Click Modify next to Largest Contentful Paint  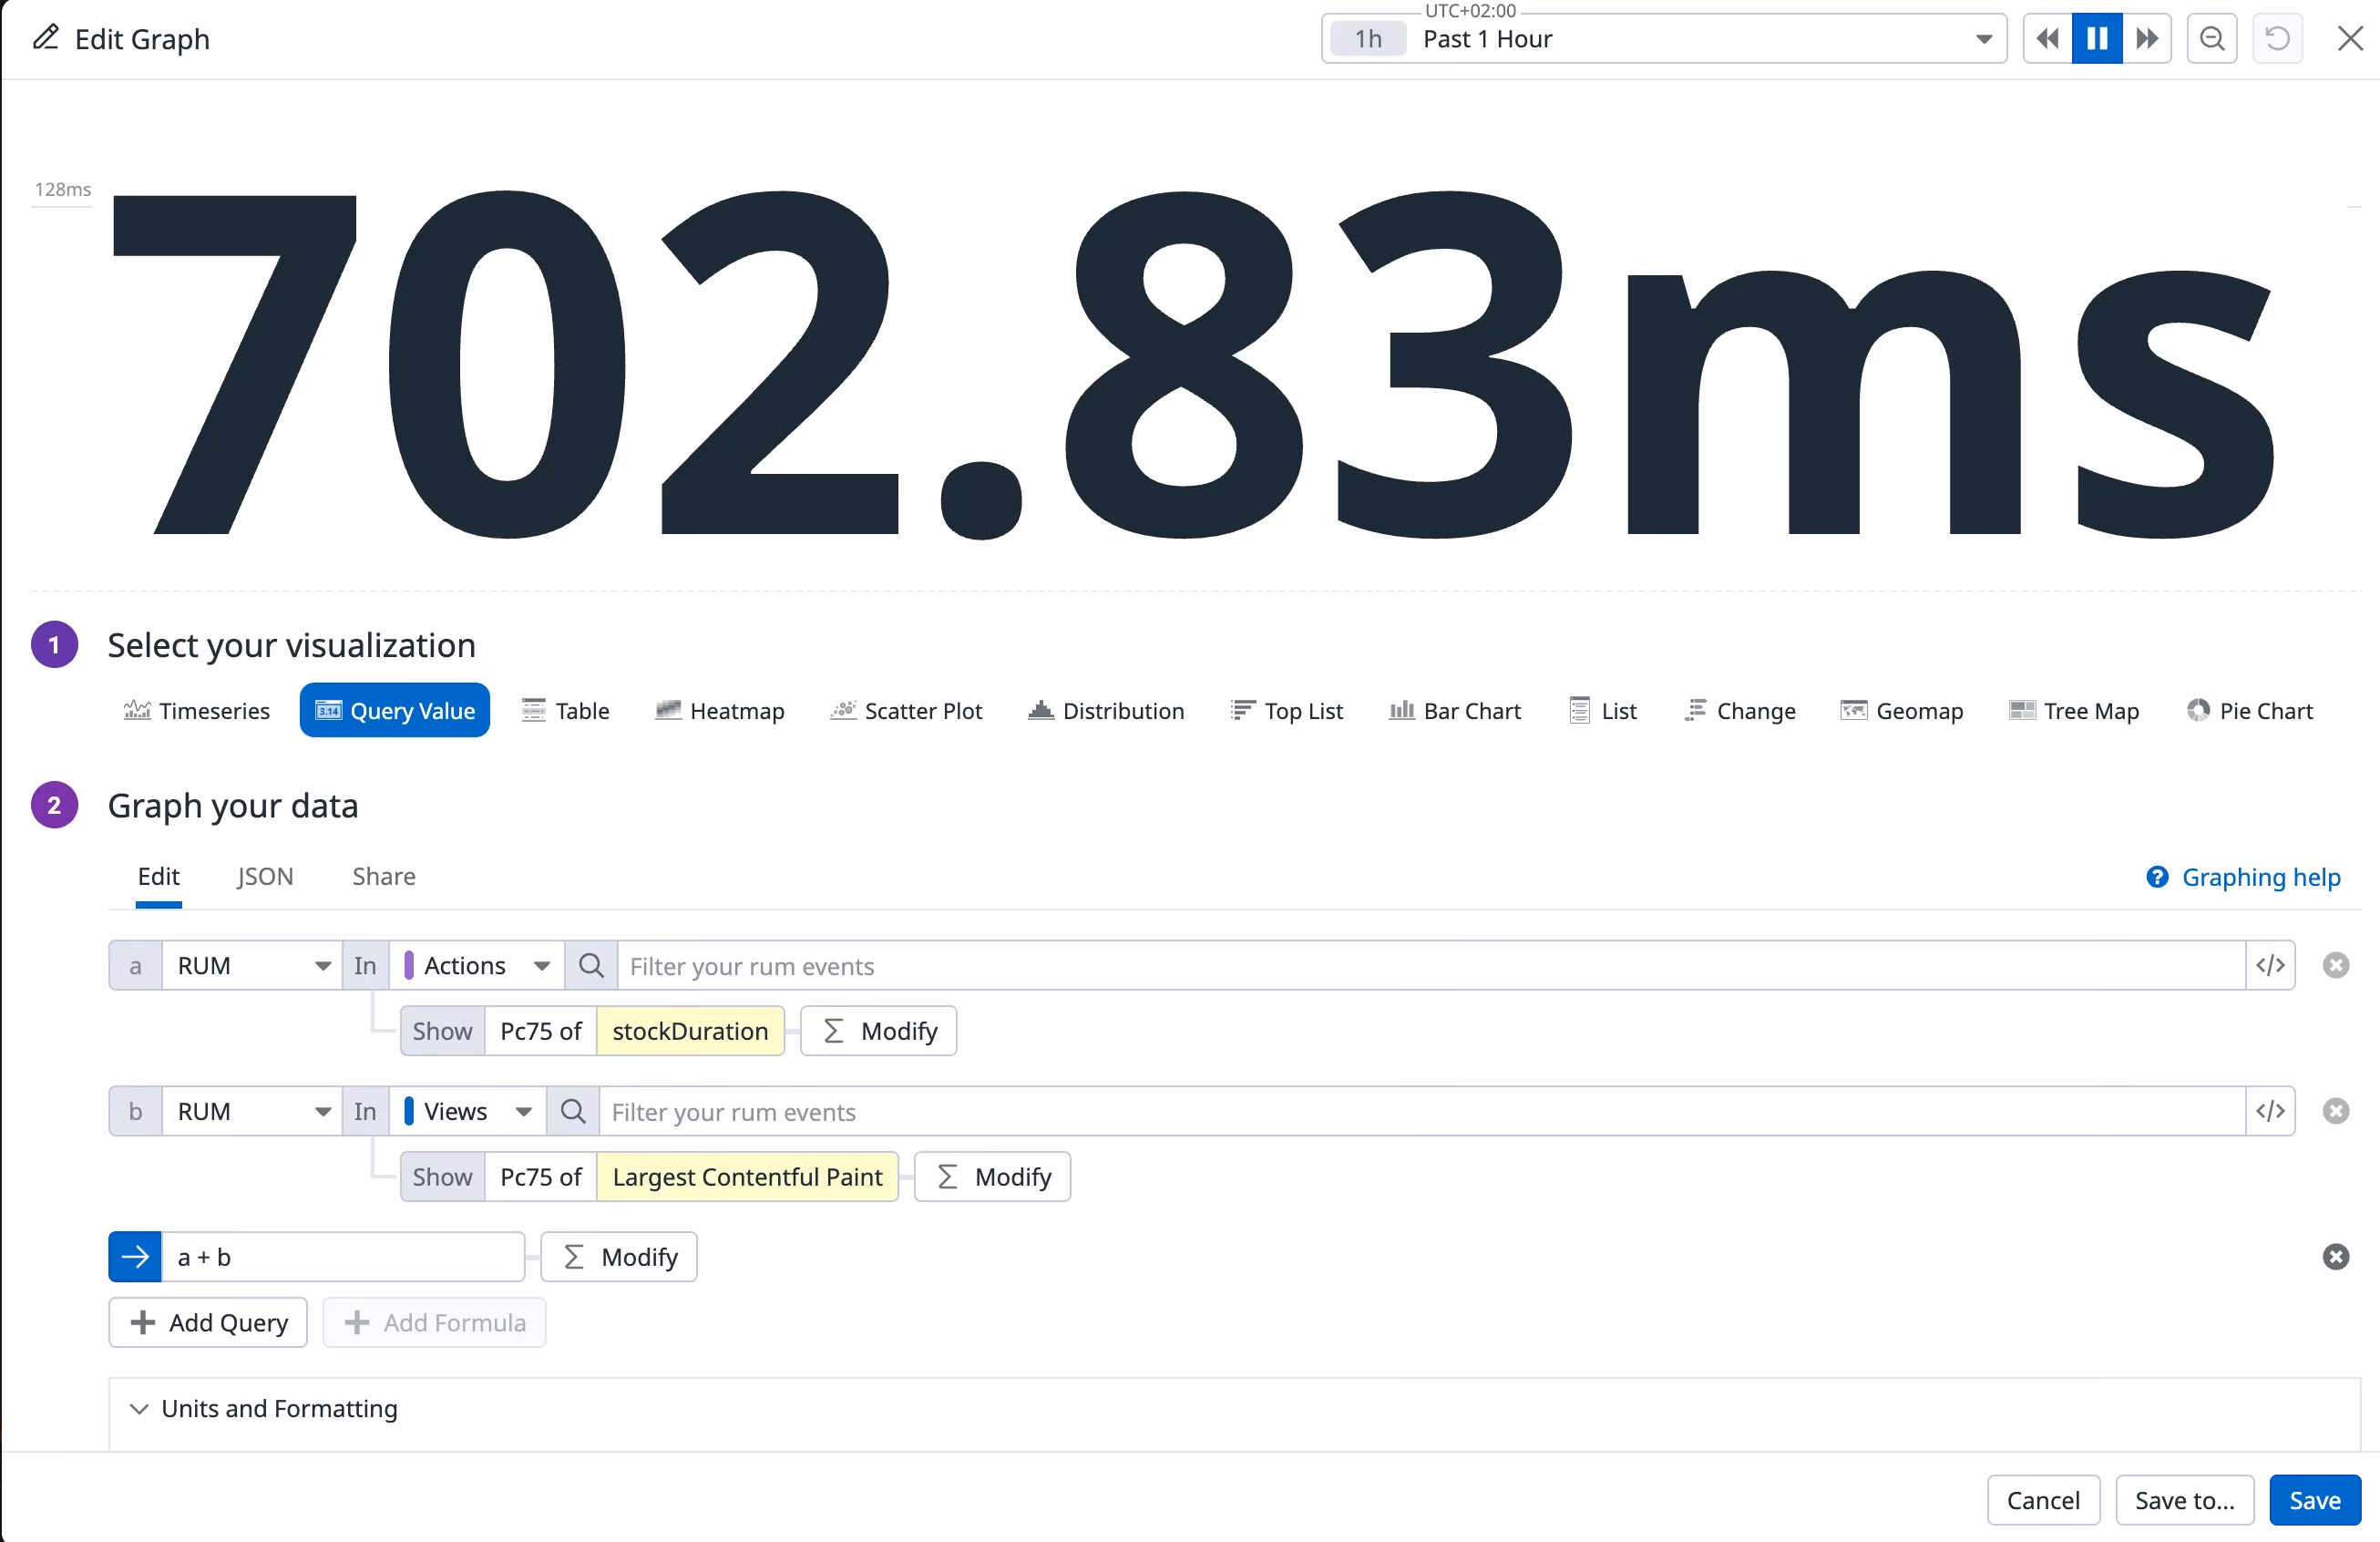[x=993, y=1177]
